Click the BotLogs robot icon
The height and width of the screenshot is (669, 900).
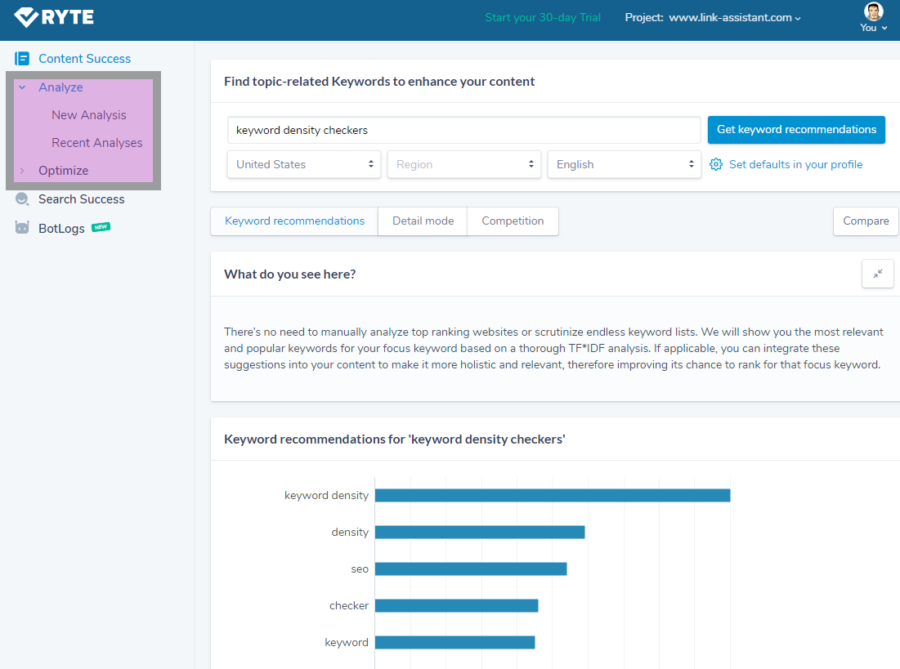coord(22,228)
